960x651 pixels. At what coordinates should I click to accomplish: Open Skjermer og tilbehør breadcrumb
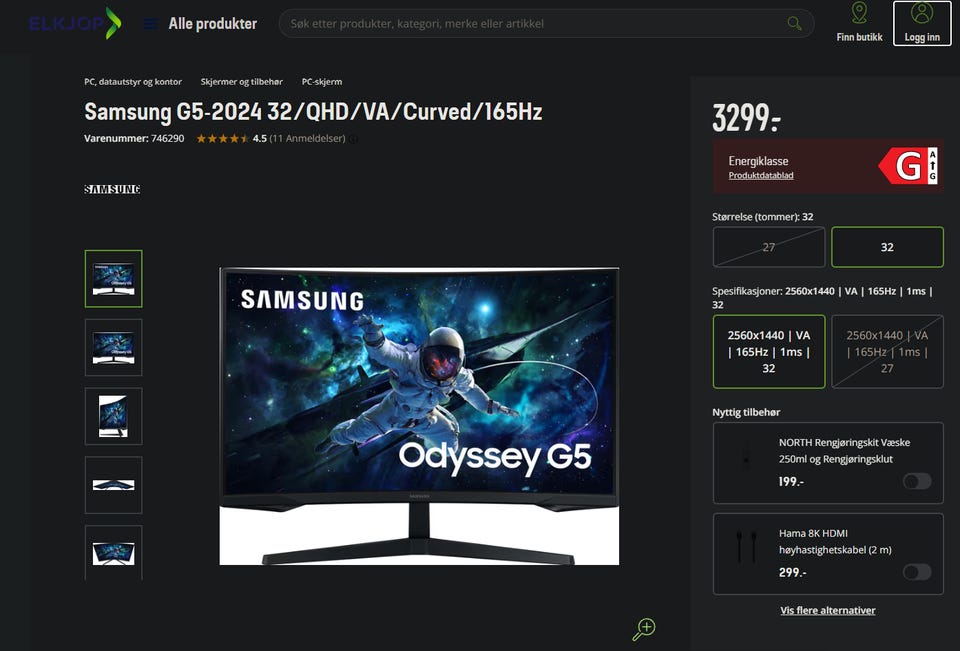(242, 81)
